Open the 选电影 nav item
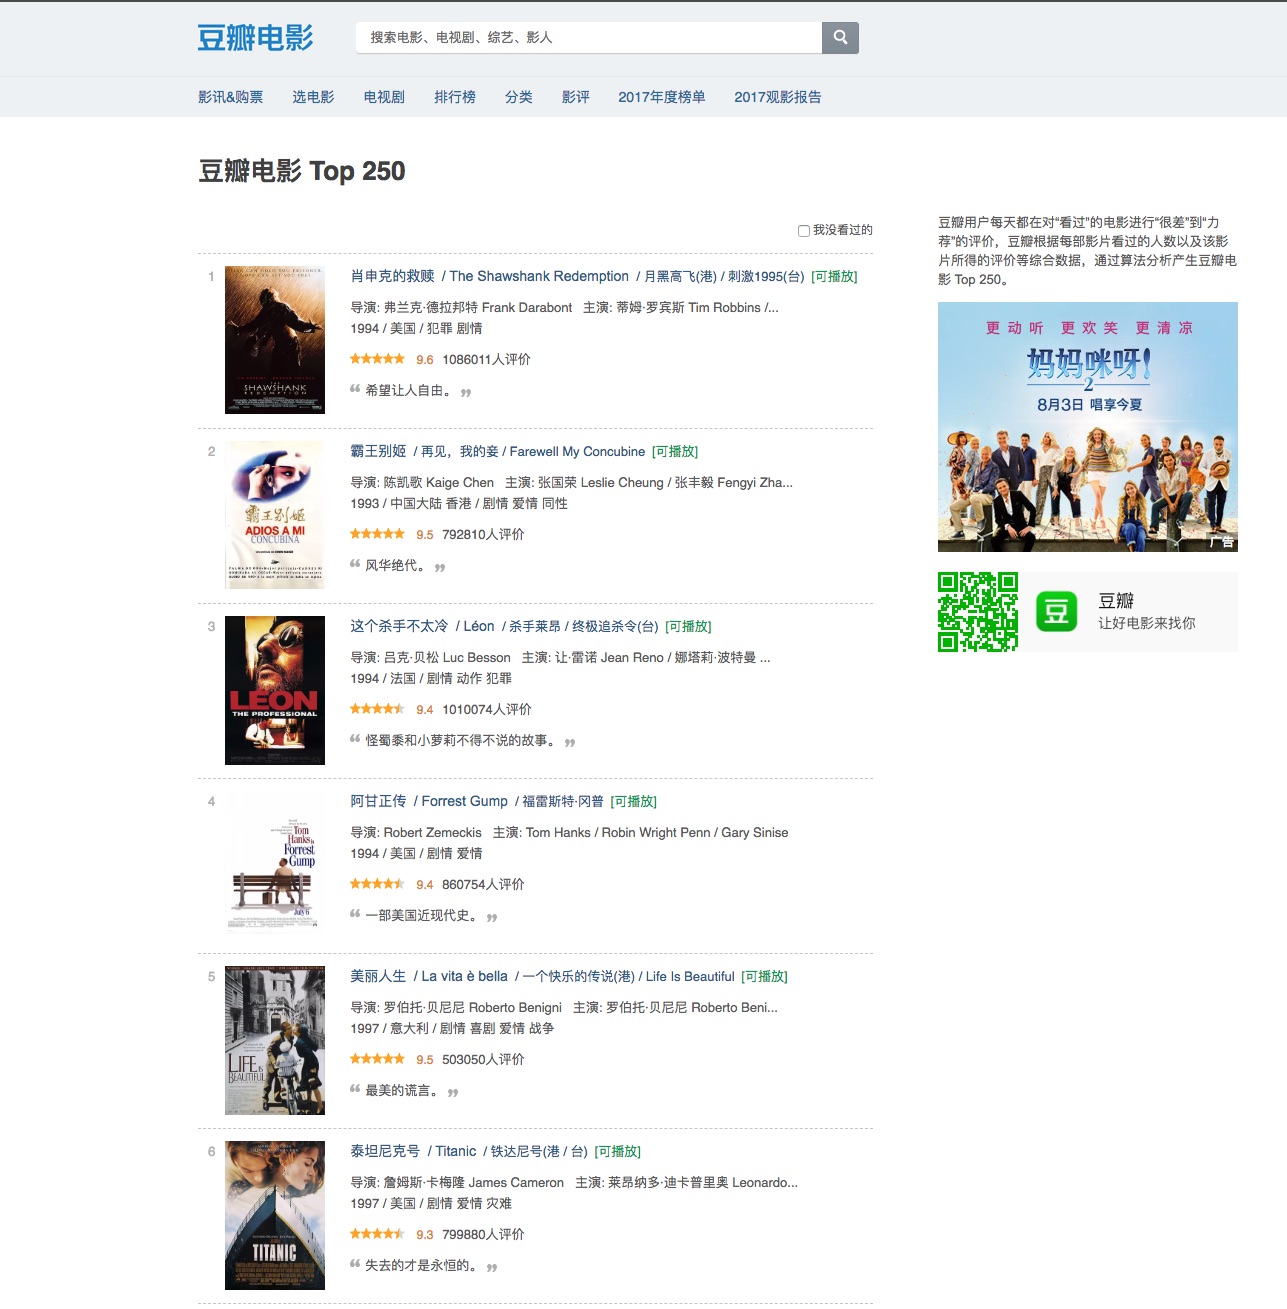1287x1309 pixels. click(x=313, y=97)
